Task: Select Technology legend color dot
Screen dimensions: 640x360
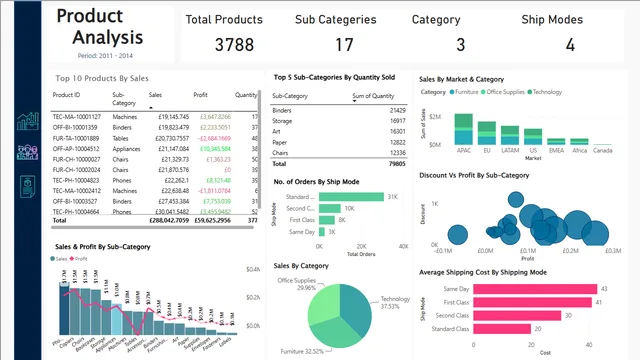Action: tap(530, 92)
